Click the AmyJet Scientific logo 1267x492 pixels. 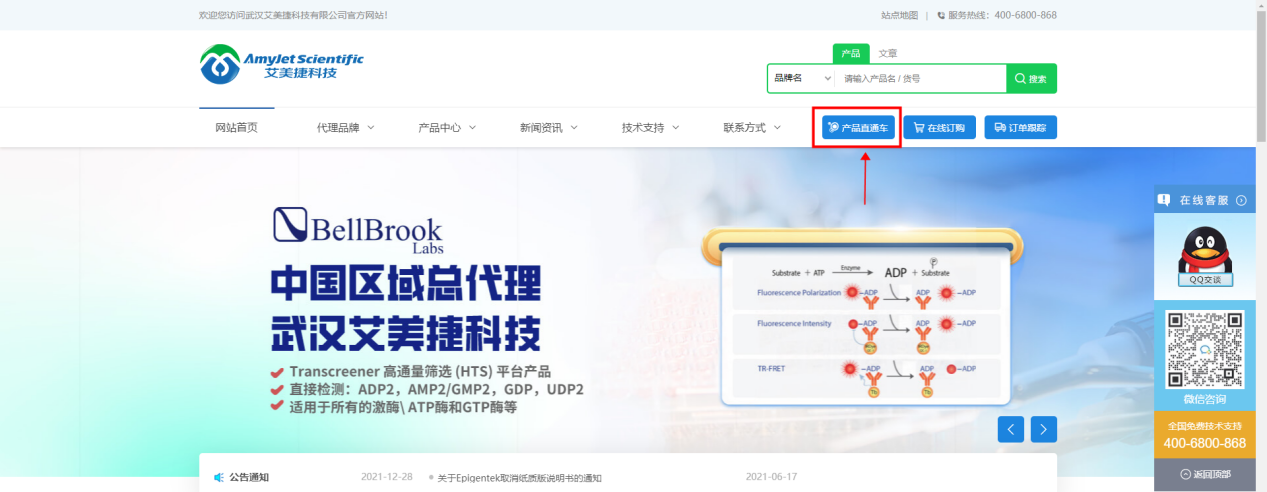click(x=281, y=64)
